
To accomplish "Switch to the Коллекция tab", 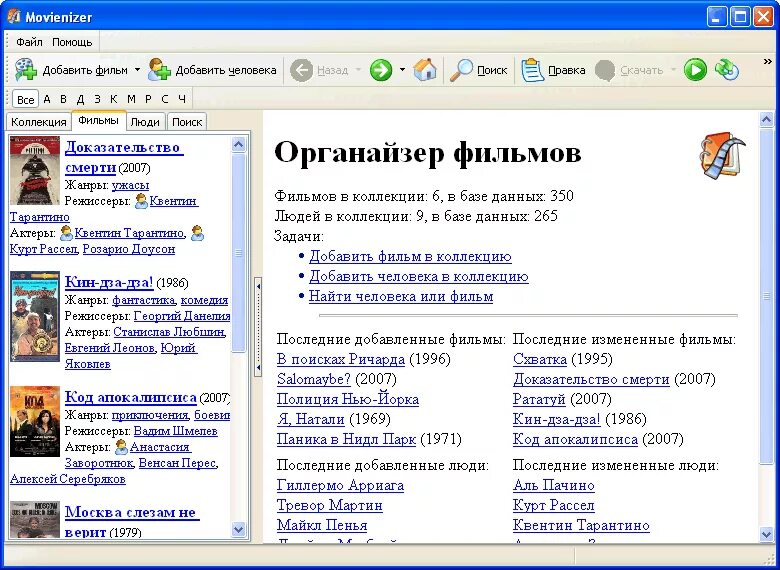I will click(38, 122).
